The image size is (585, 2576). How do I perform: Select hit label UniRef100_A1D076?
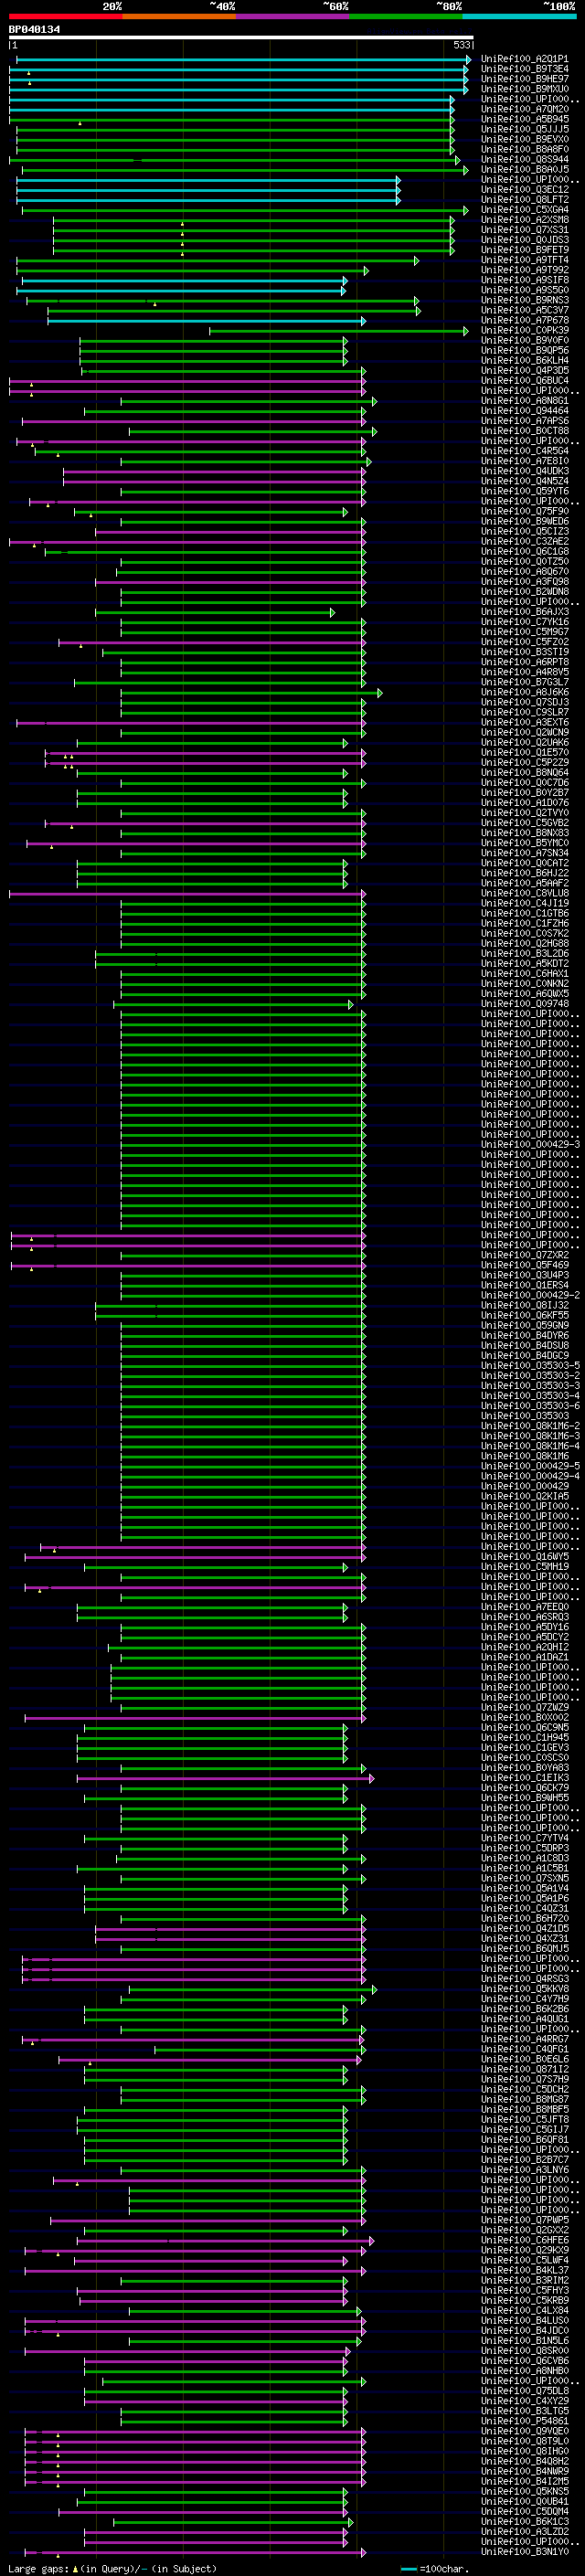click(525, 803)
